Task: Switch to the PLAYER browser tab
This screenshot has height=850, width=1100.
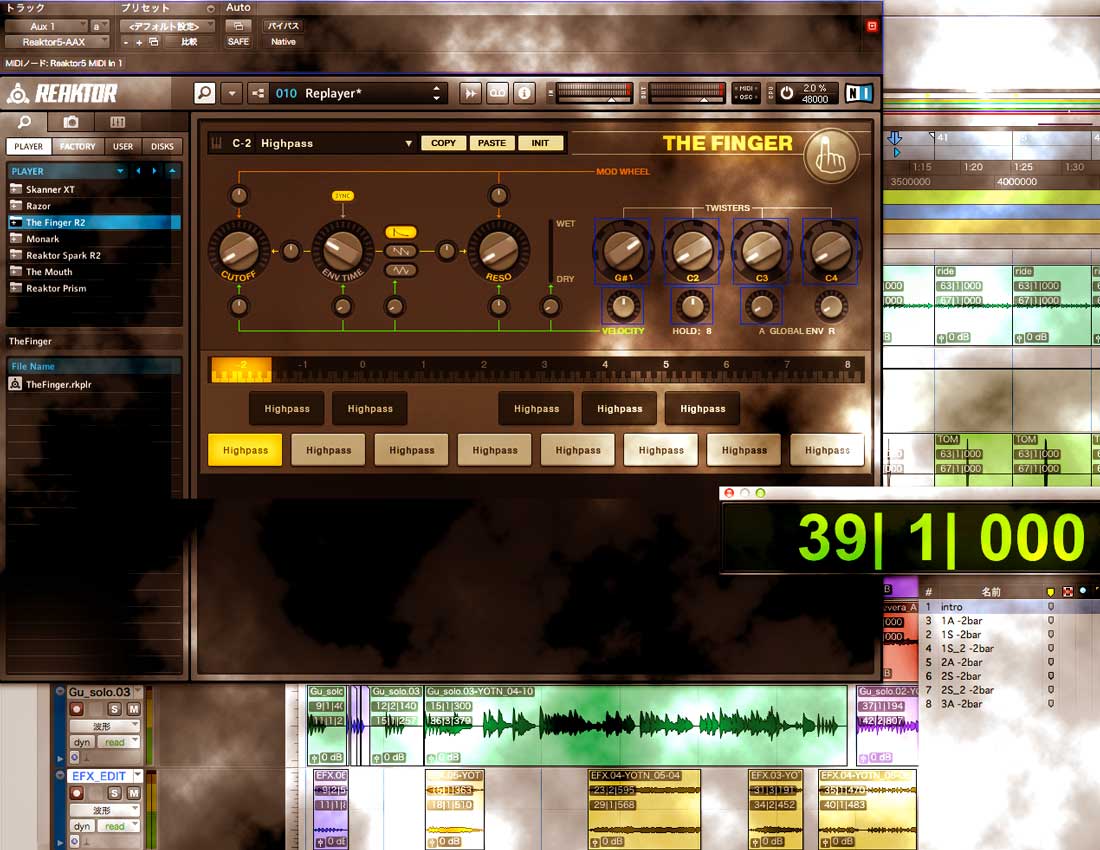Action: (x=28, y=147)
